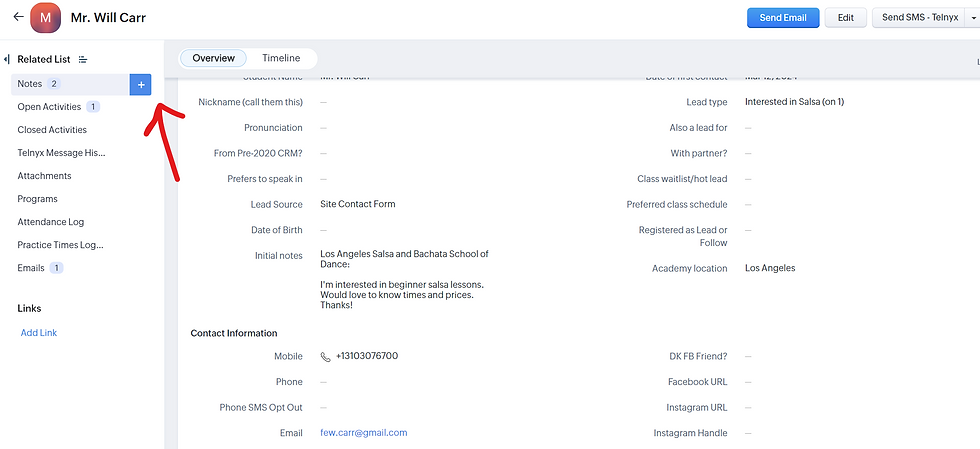Click the Date of Birth empty value
Screen dimensions: 980x449
323,230
